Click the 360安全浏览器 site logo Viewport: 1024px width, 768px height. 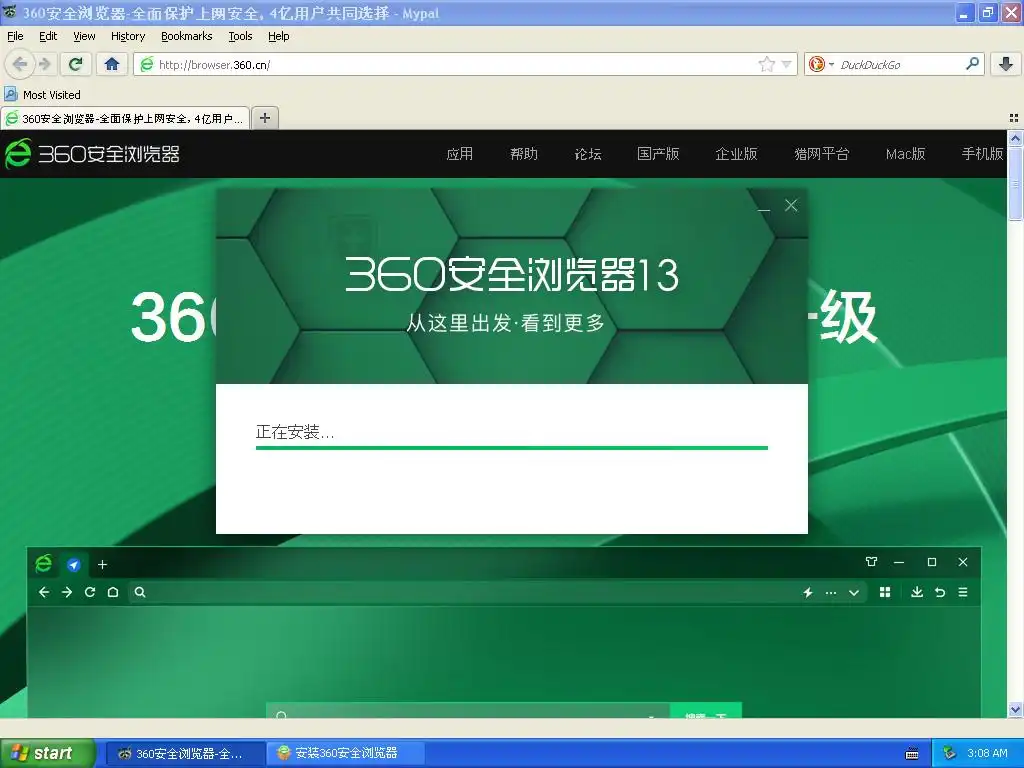tap(92, 153)
